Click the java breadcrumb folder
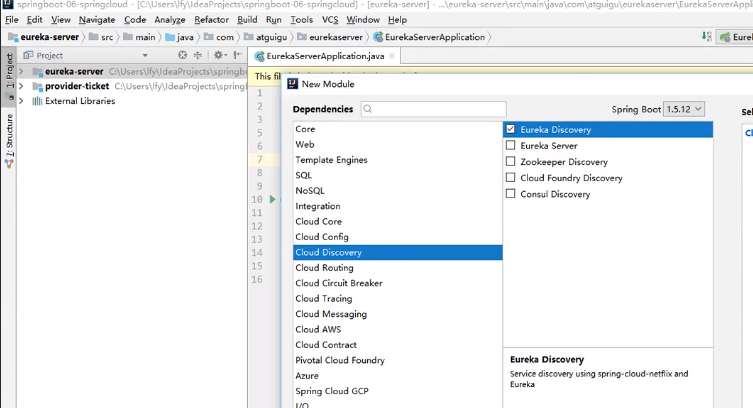The height and width of the screenshot is (408, 753). 179,37
